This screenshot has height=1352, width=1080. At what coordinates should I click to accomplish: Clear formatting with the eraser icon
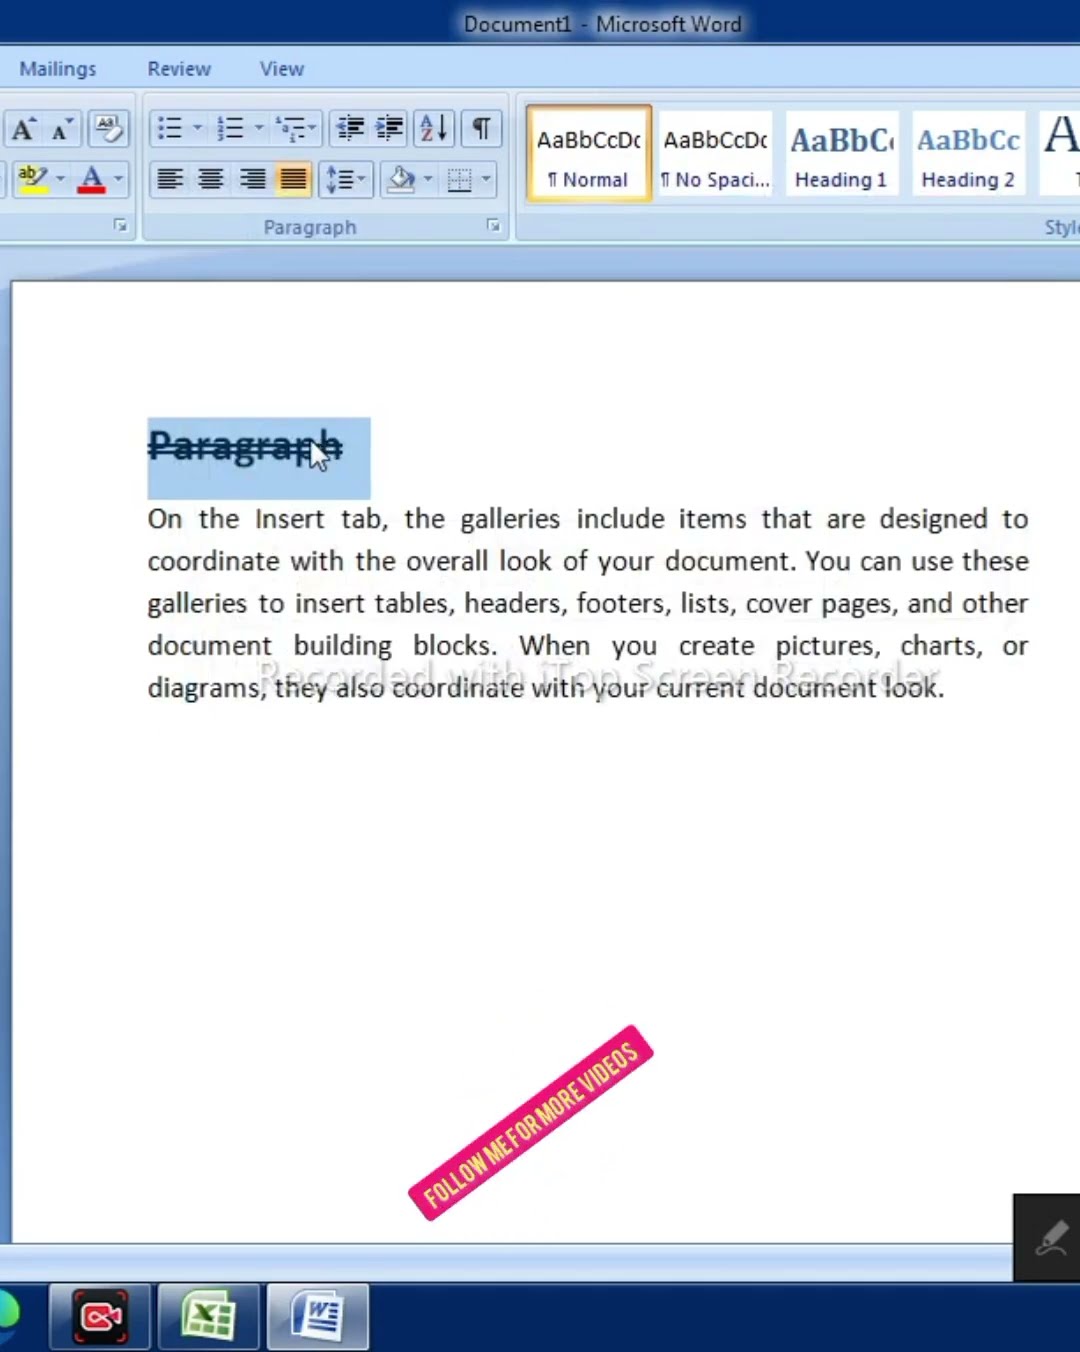108,128
